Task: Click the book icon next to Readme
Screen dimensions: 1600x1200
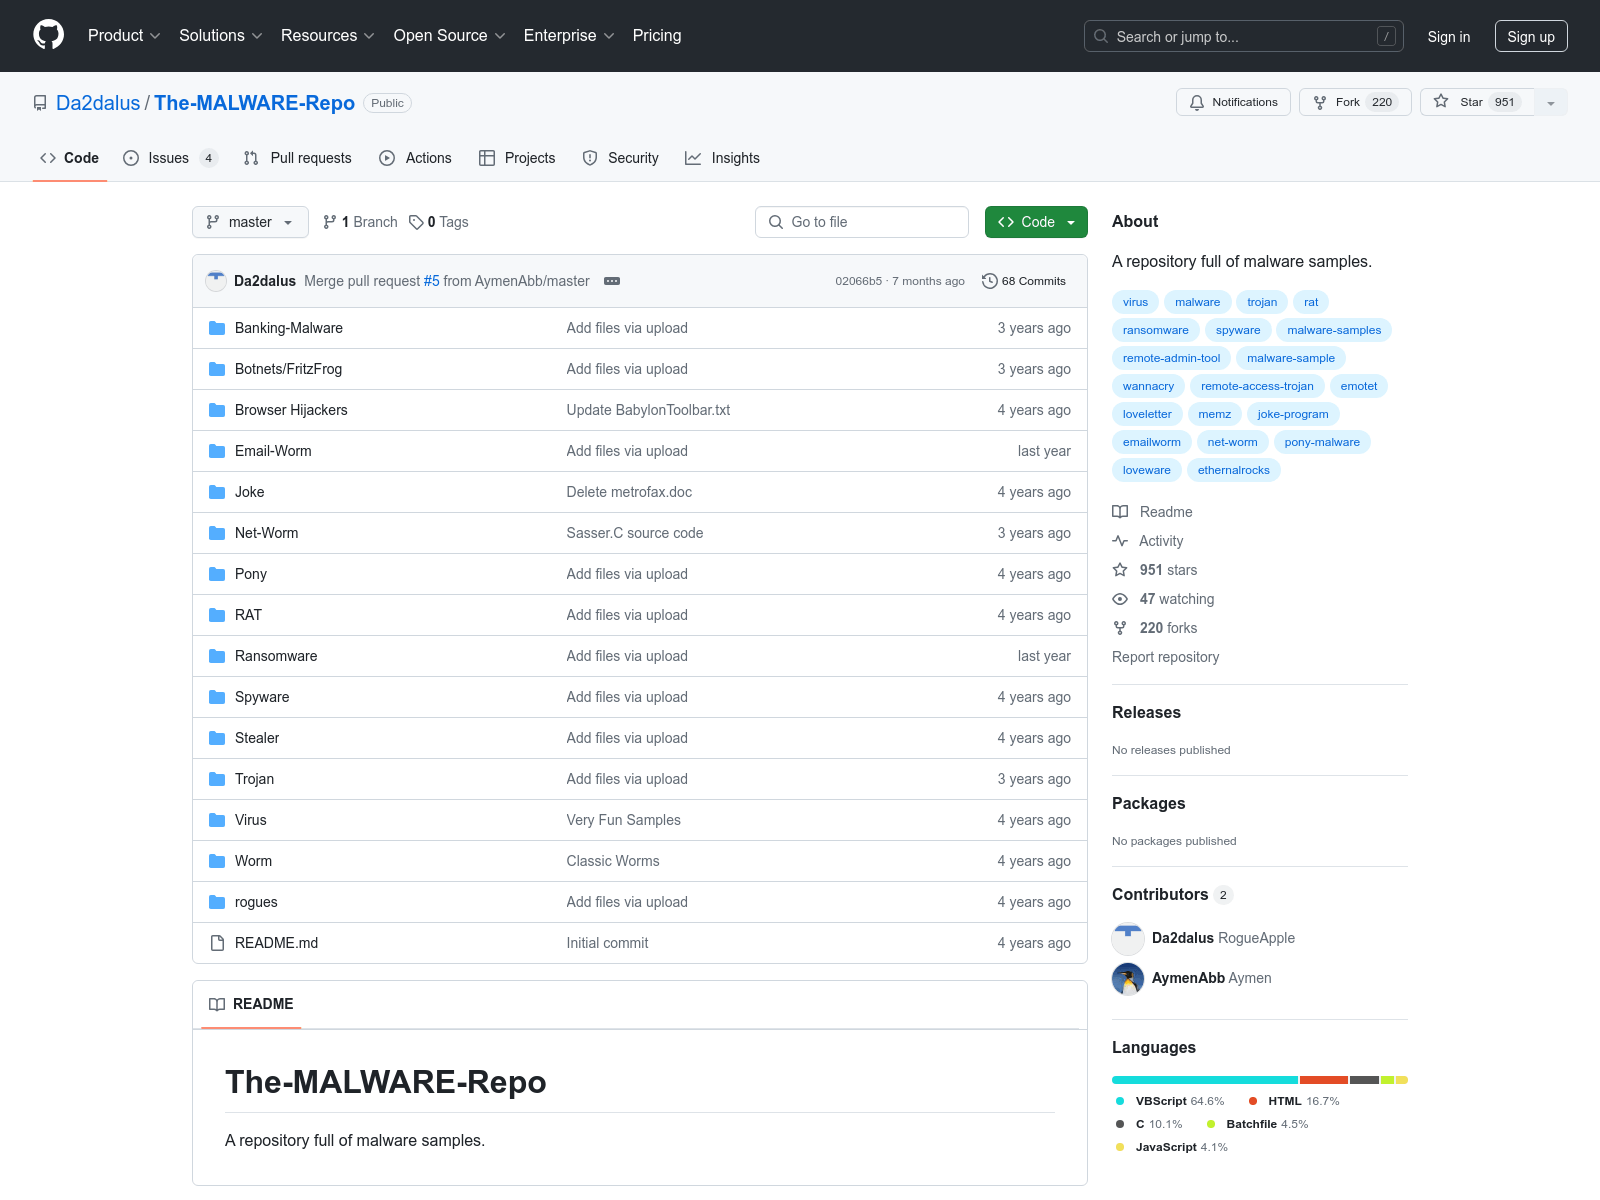Action: tap(1120, 512)
